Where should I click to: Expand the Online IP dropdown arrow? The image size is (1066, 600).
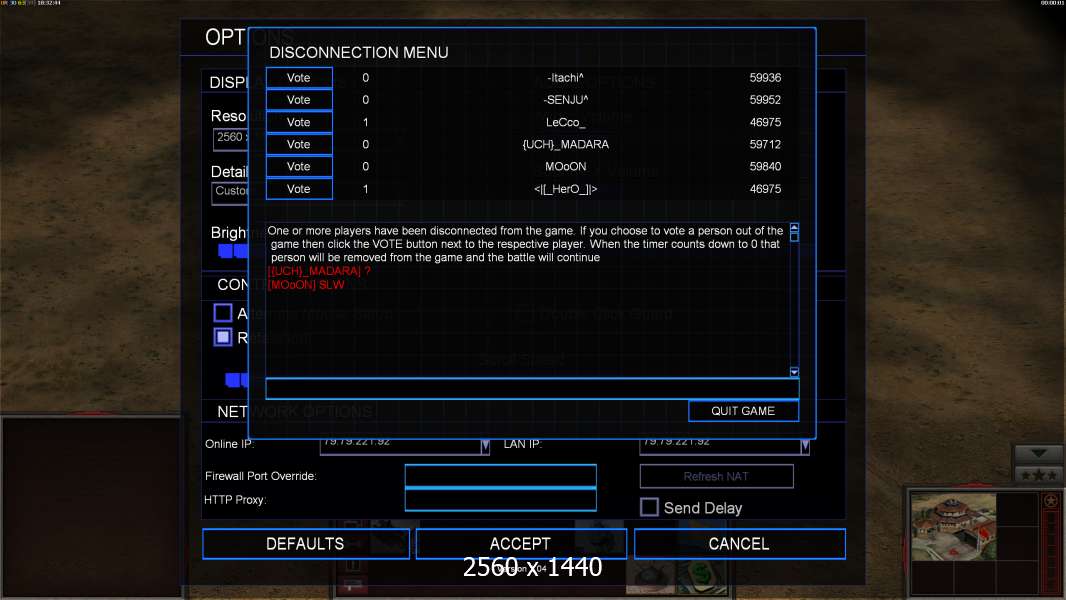pos(485,446)
